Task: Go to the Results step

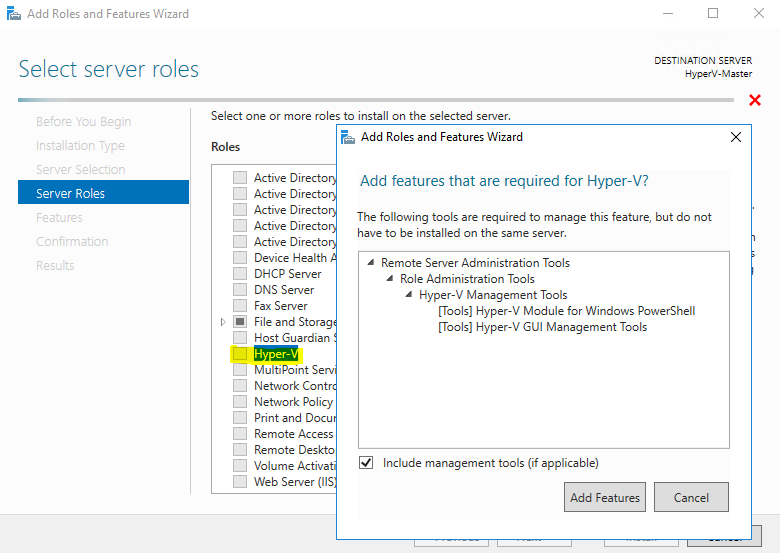Action: click(55, 265)
